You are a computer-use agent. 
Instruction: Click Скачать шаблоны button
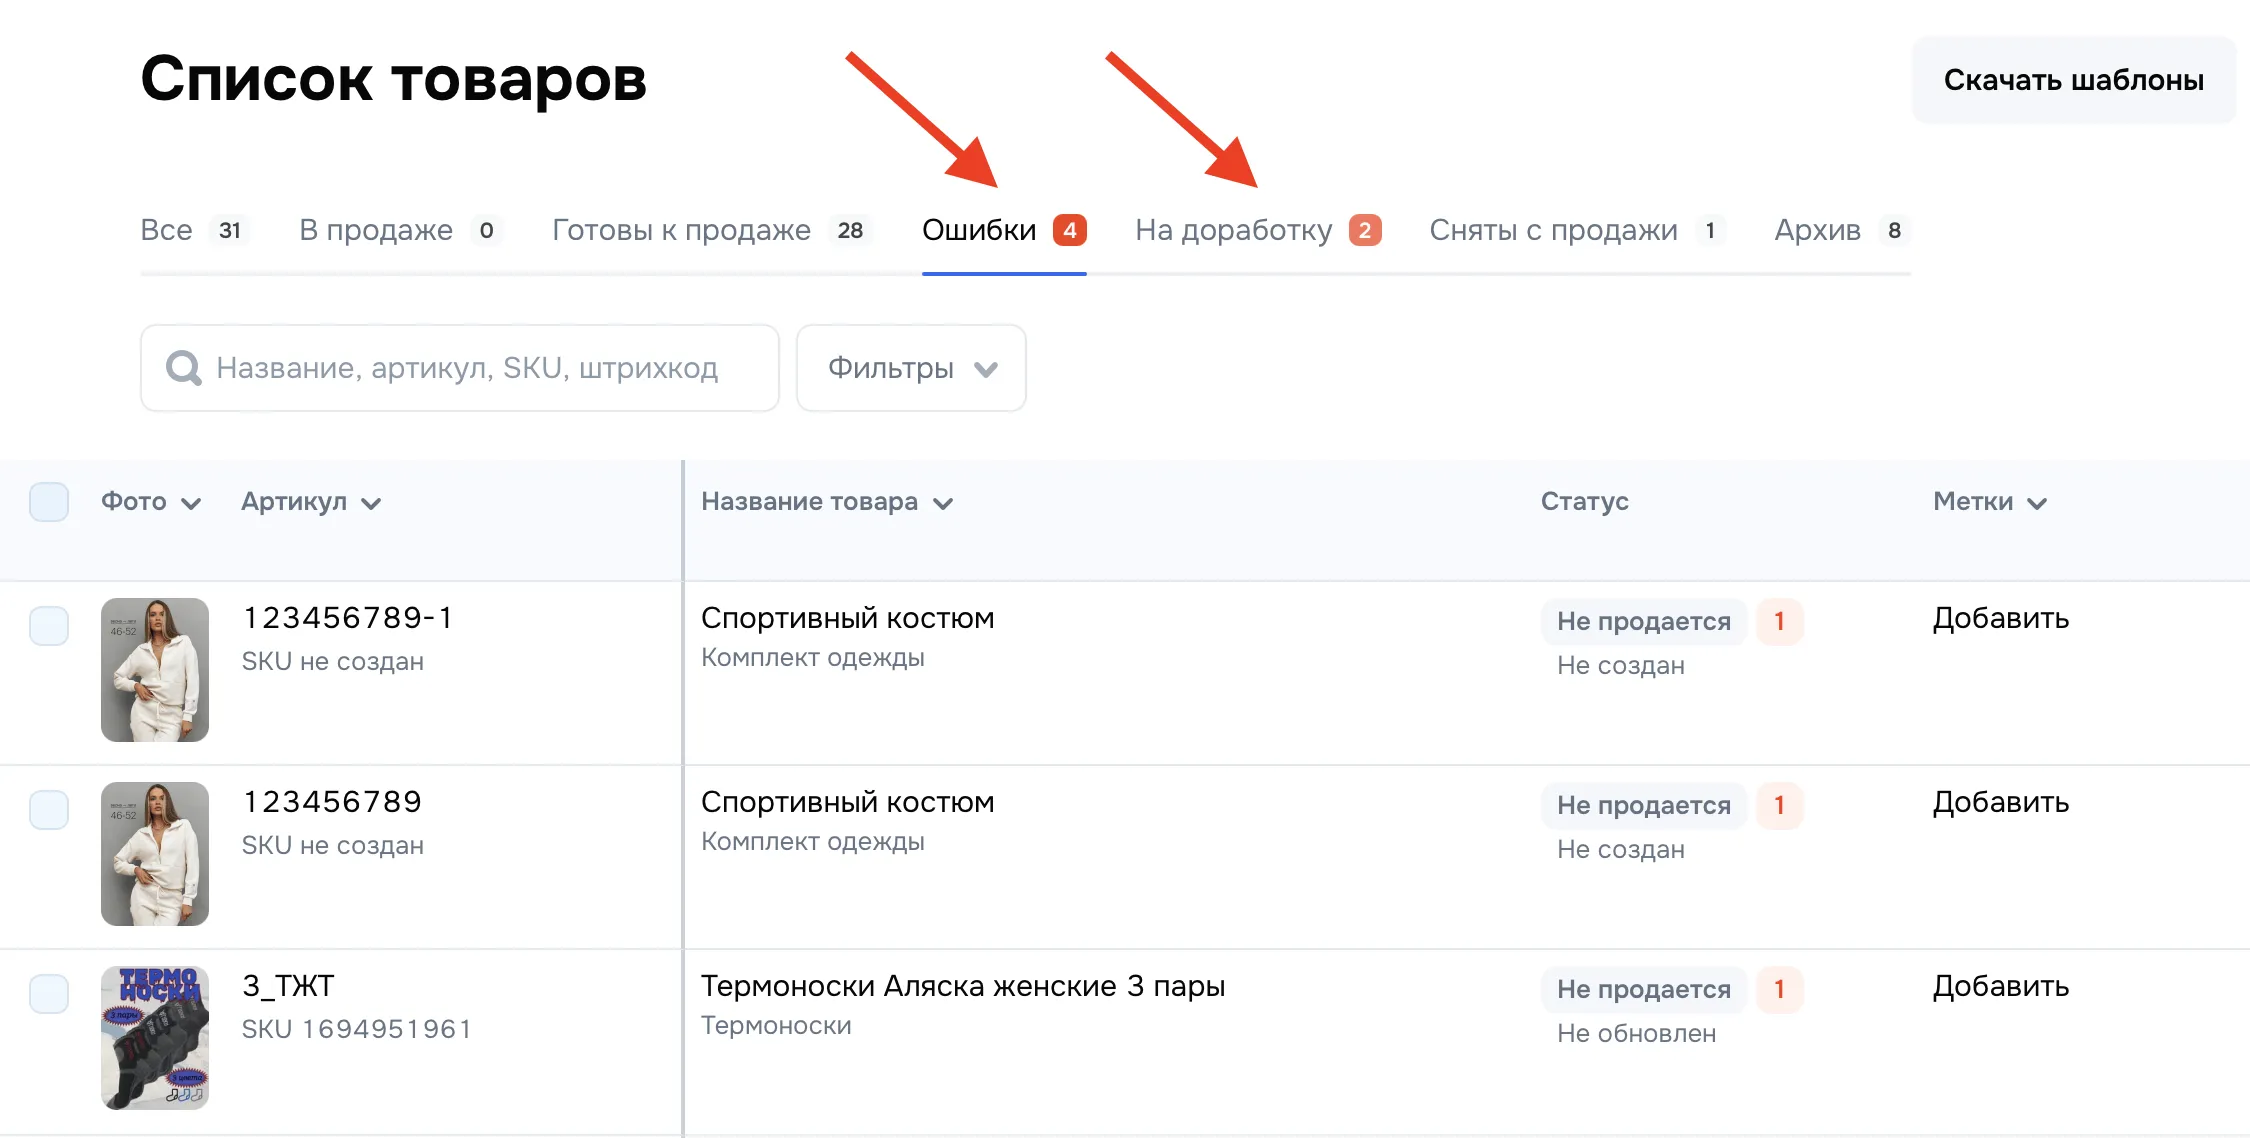pos(2073,80)
